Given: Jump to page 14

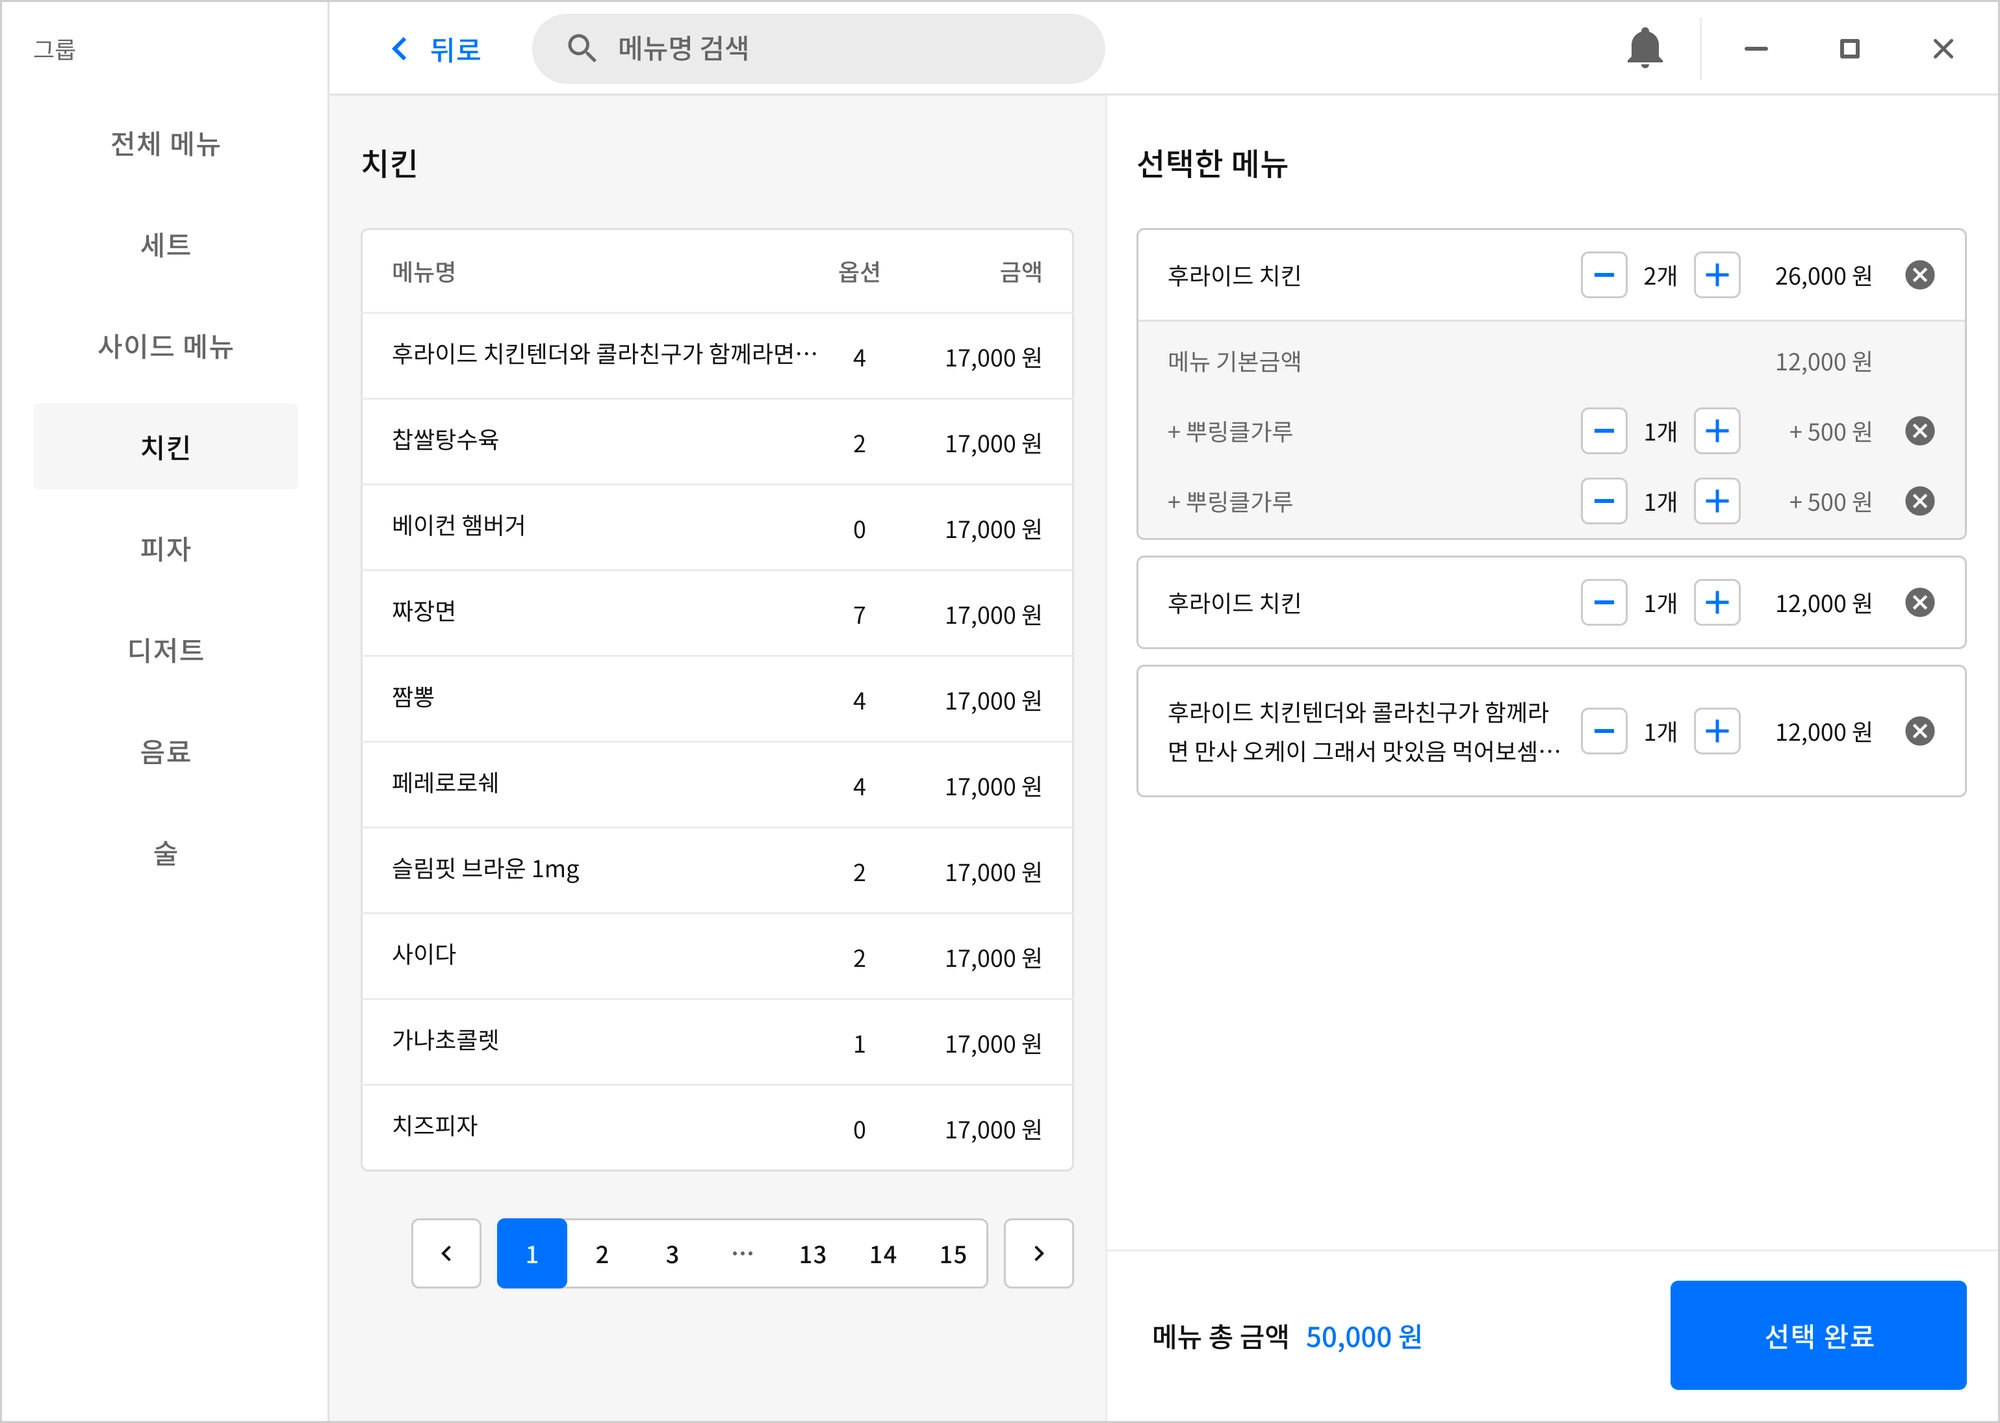Looking at the screenshot, I should pyautogui.click(x=882, y=1254).
